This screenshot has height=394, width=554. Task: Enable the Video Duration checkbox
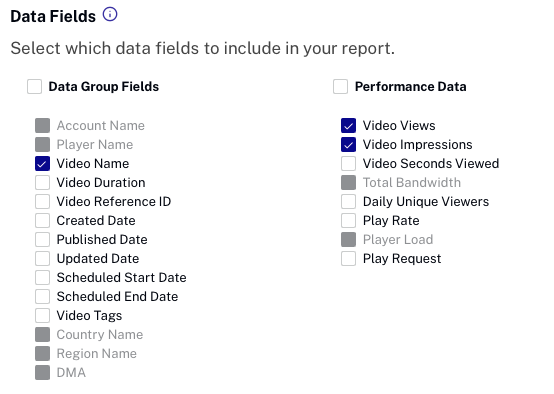pos(42,183)
